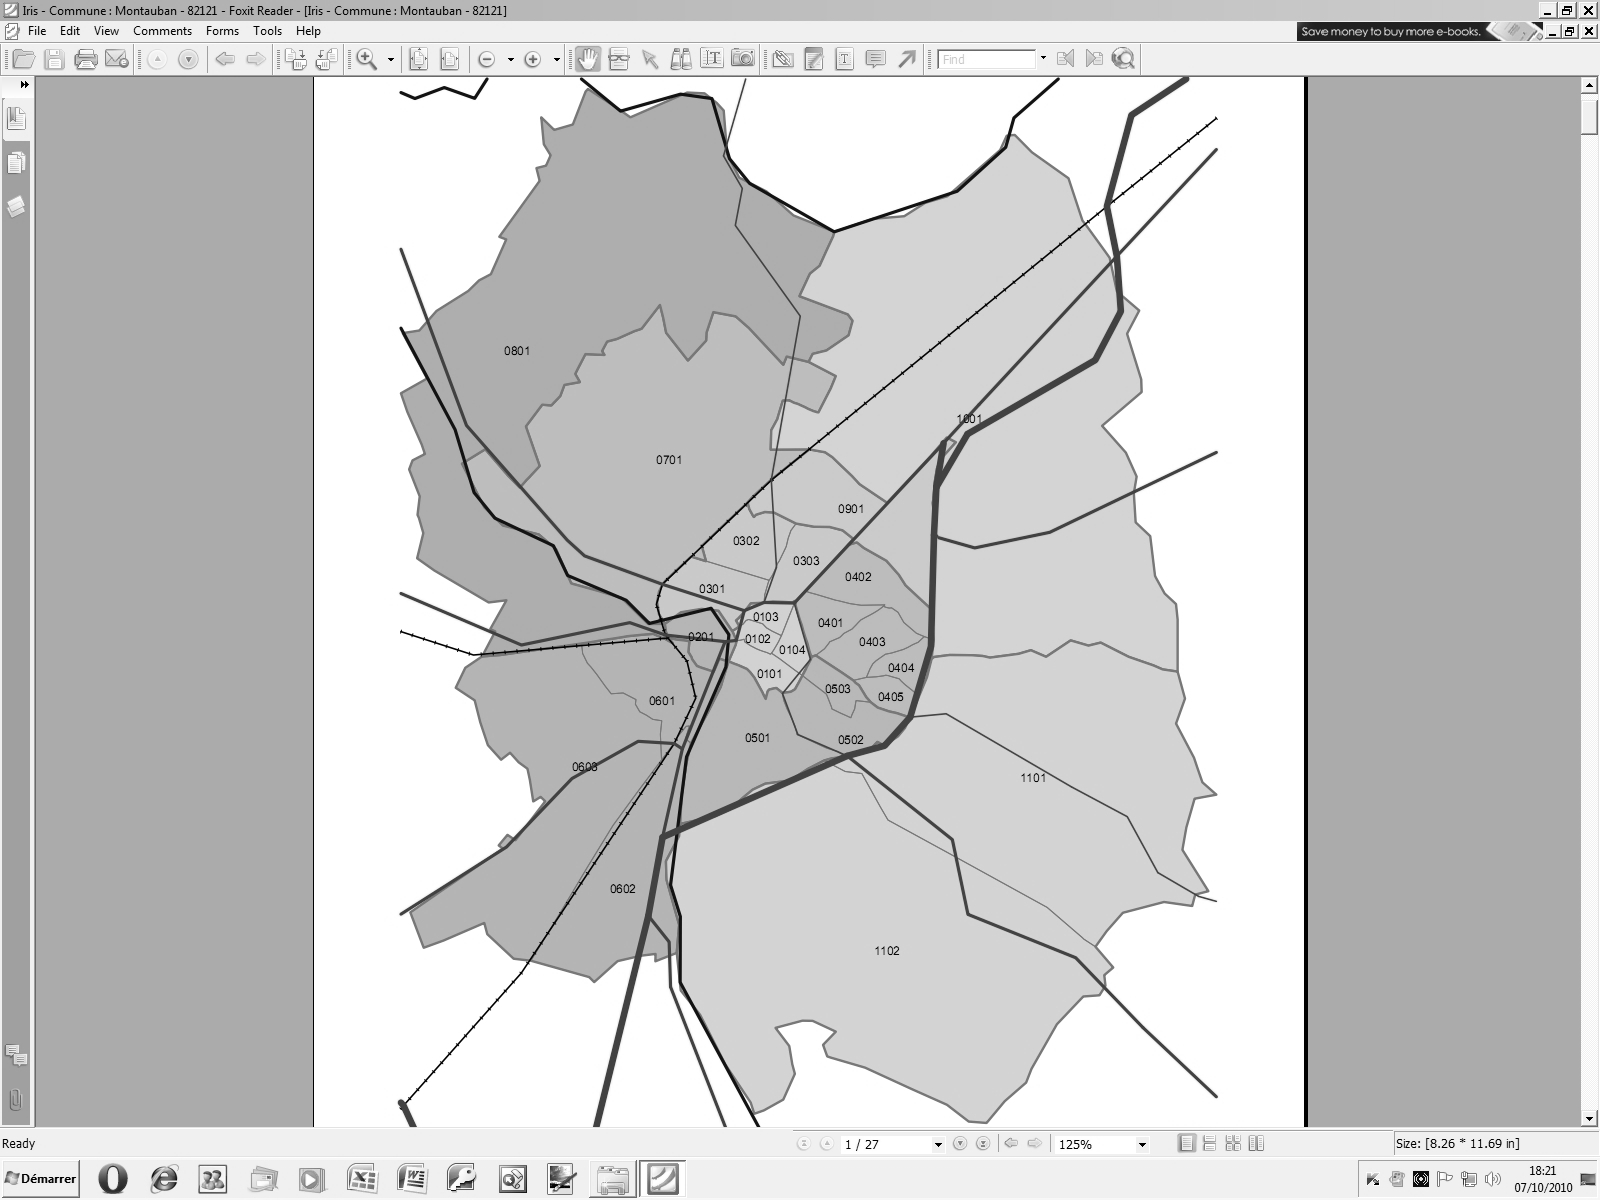Click the Fit Page icon
Viewport: 1600px width, 1200px height.
pyautogui.click(x=419, y=59)
